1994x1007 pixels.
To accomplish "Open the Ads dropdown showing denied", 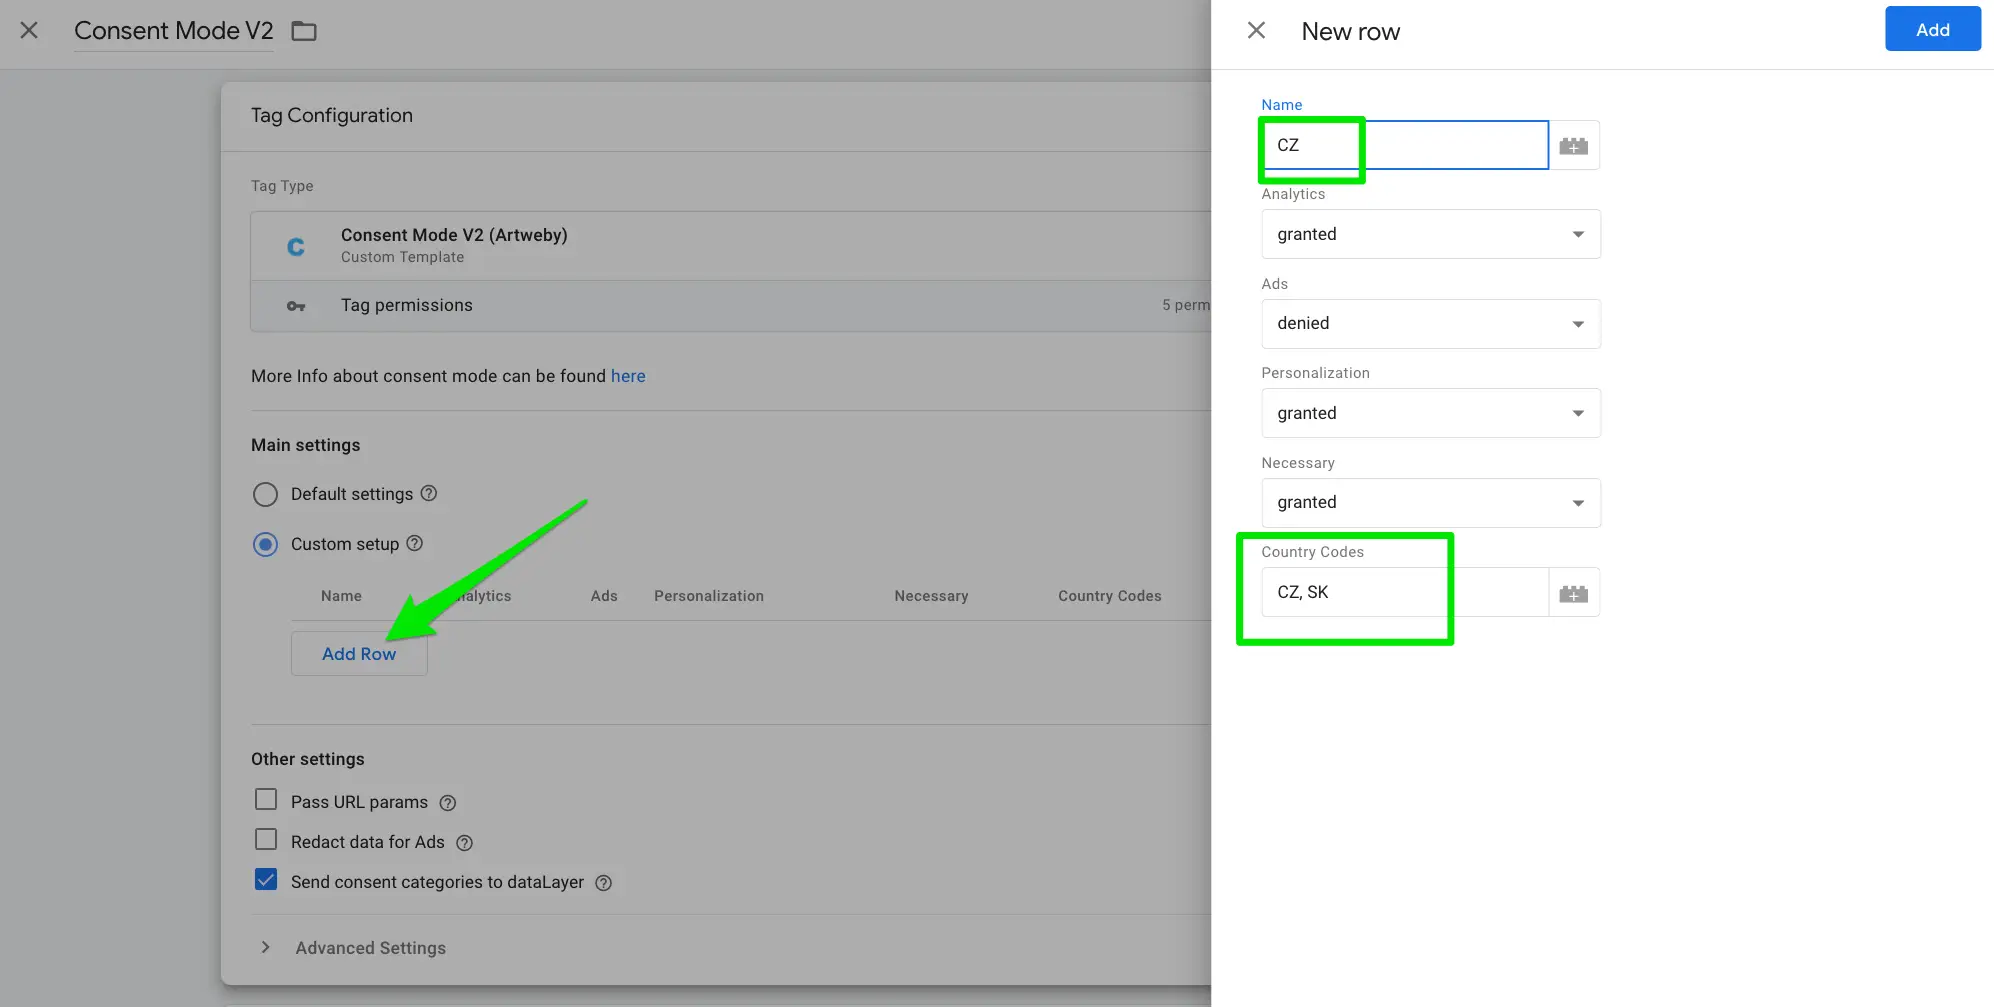I will pos(1431,324).
